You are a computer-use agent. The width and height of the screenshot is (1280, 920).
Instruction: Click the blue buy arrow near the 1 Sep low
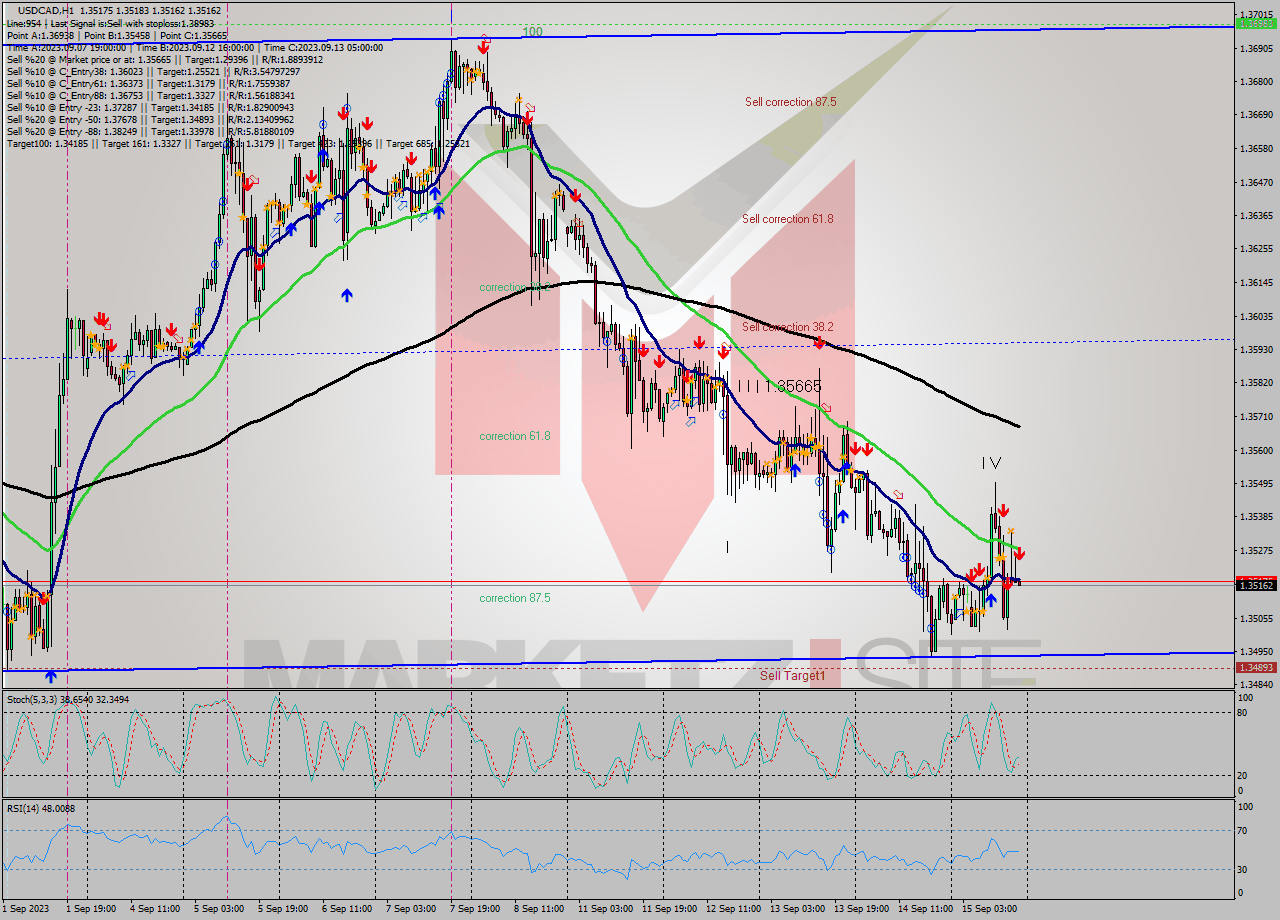pos(48,678)
